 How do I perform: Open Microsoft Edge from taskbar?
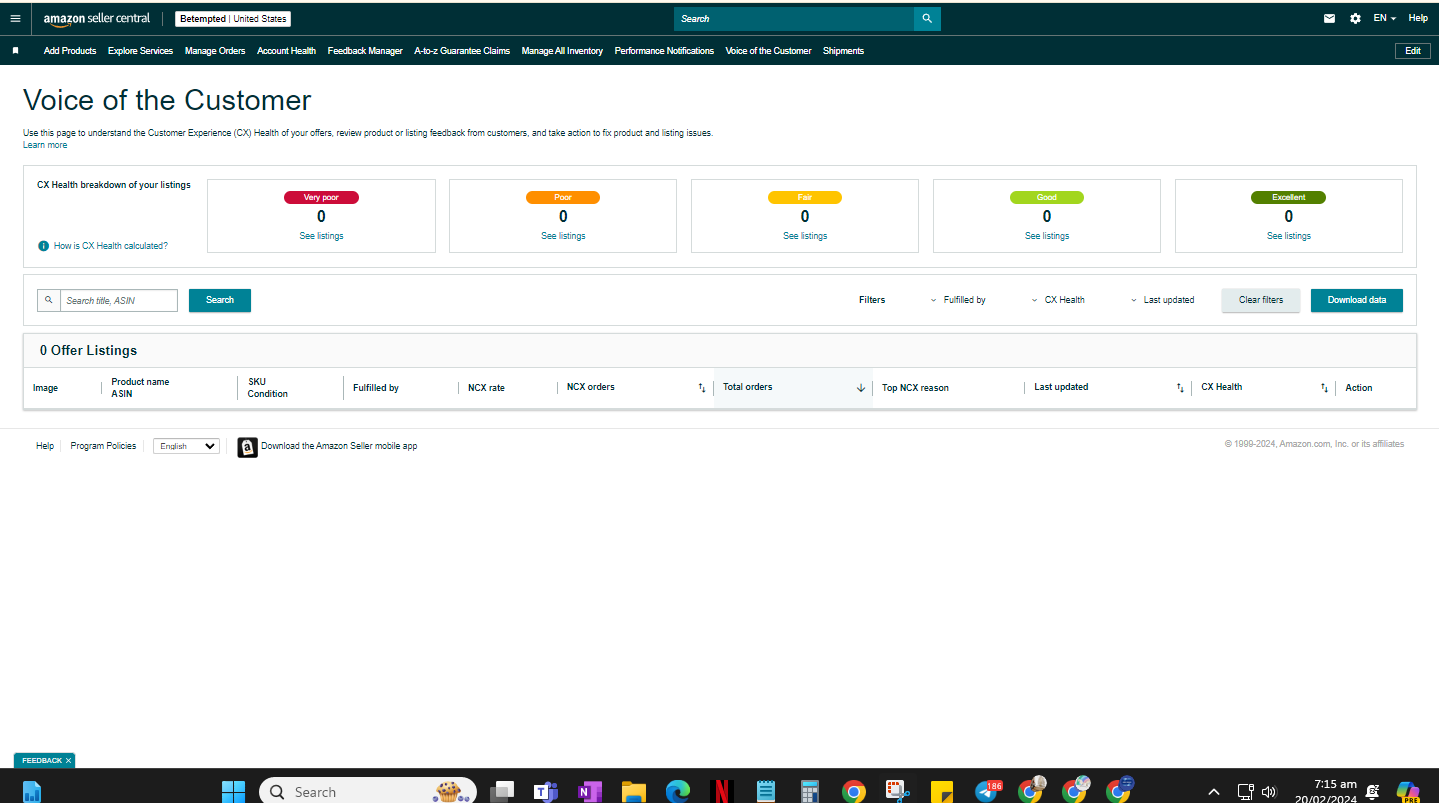click(678, 791)
